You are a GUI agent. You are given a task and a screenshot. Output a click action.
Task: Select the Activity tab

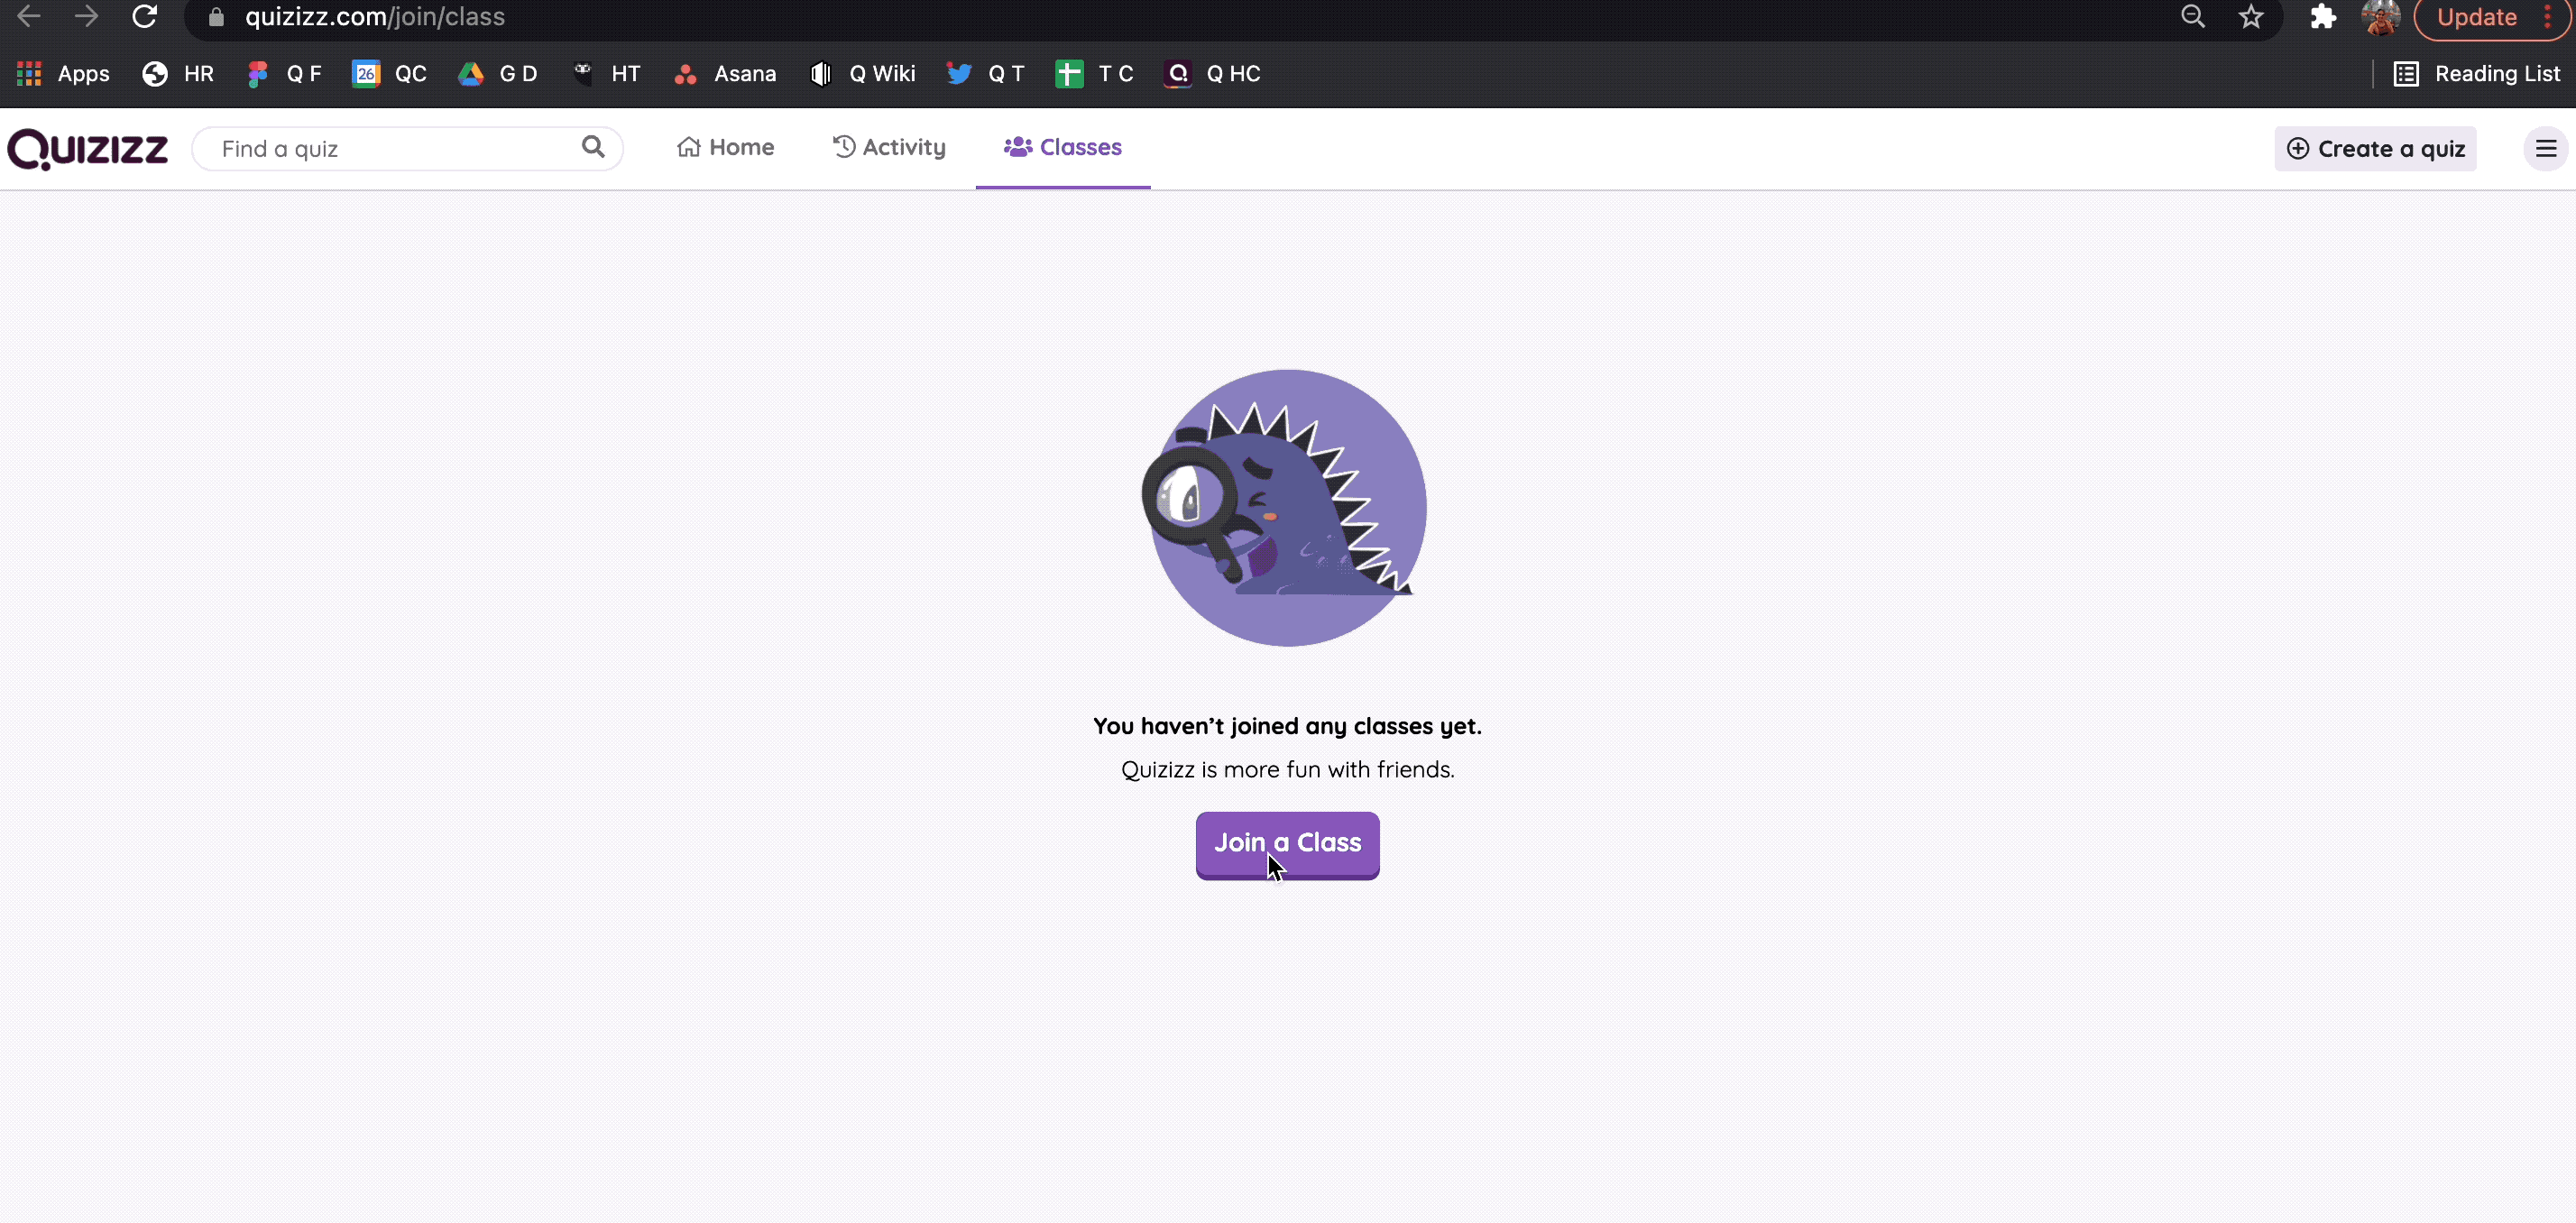point(888,146)
